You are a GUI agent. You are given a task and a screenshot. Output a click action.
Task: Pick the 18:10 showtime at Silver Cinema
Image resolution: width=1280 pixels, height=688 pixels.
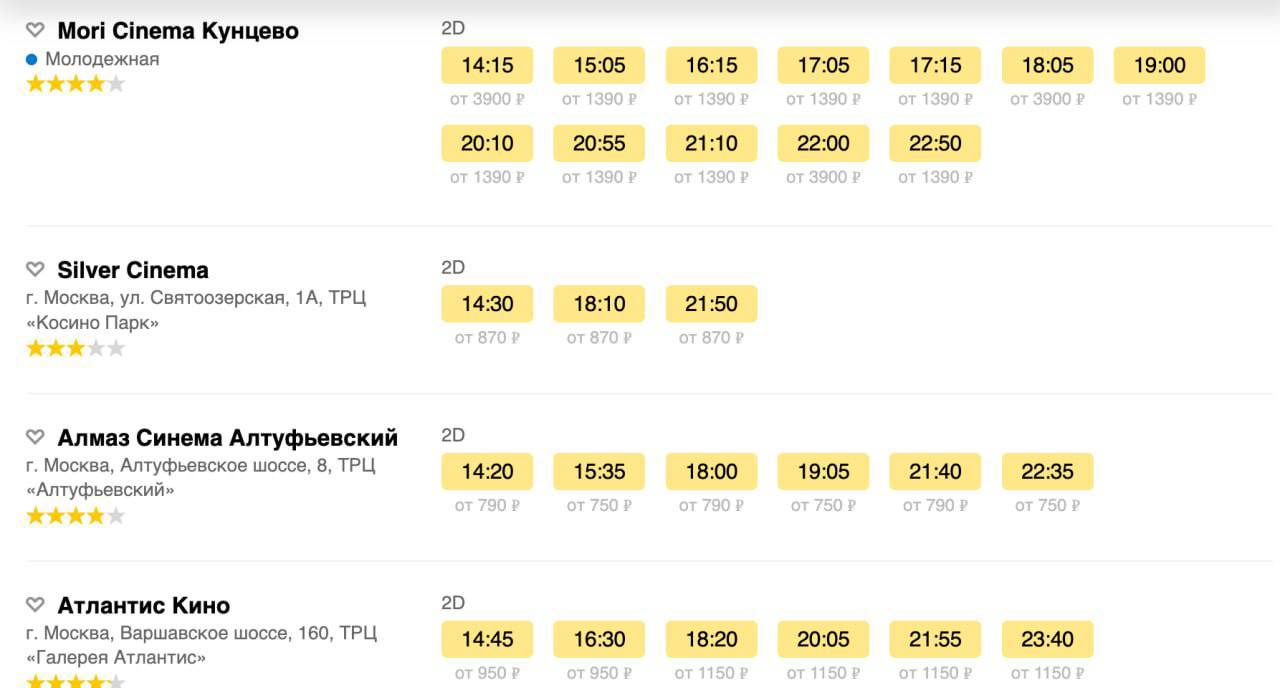point(599,304)
